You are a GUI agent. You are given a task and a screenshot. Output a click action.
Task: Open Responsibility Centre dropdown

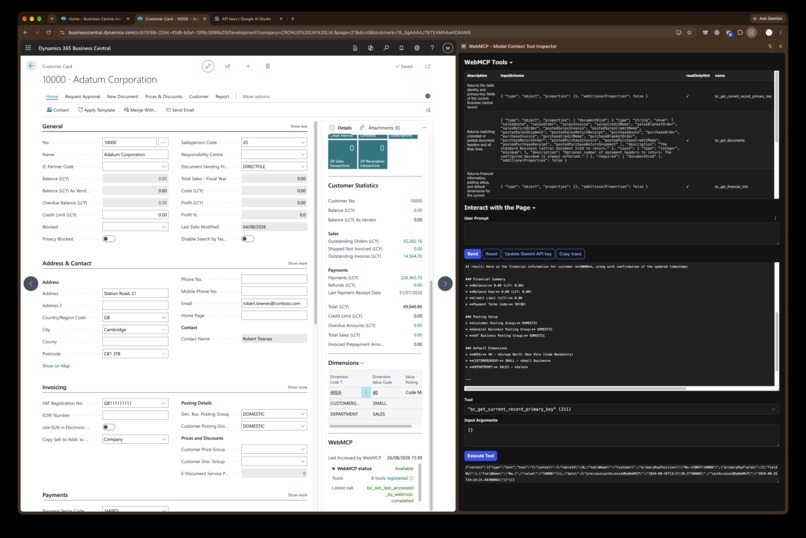click(303, 154)
